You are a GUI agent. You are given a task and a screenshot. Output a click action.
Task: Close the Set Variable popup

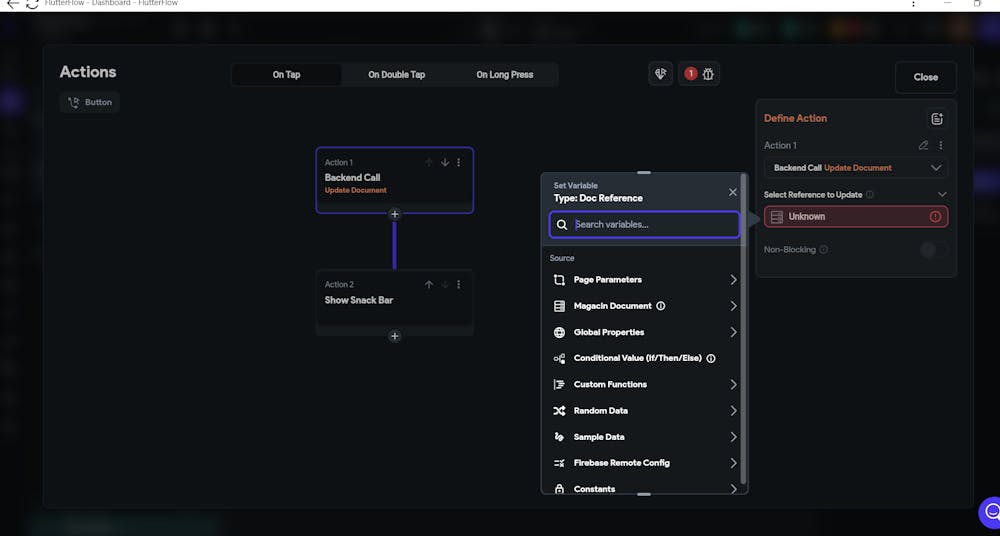tap(733, 192)
